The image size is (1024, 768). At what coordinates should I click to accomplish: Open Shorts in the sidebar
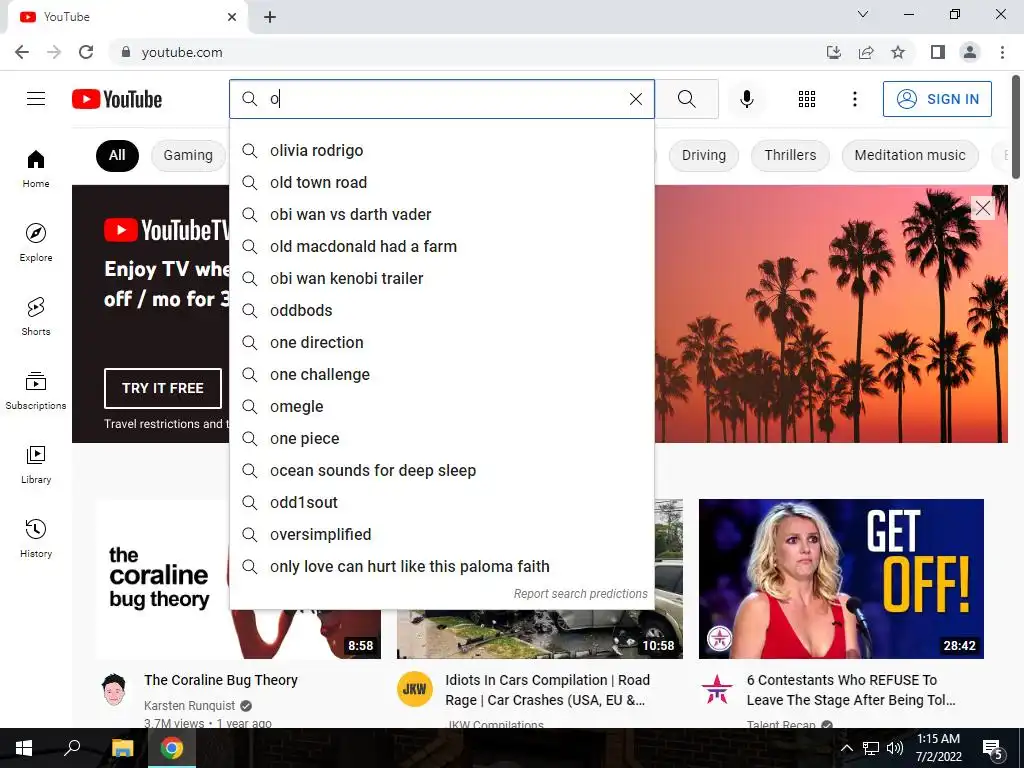[36, 317]
